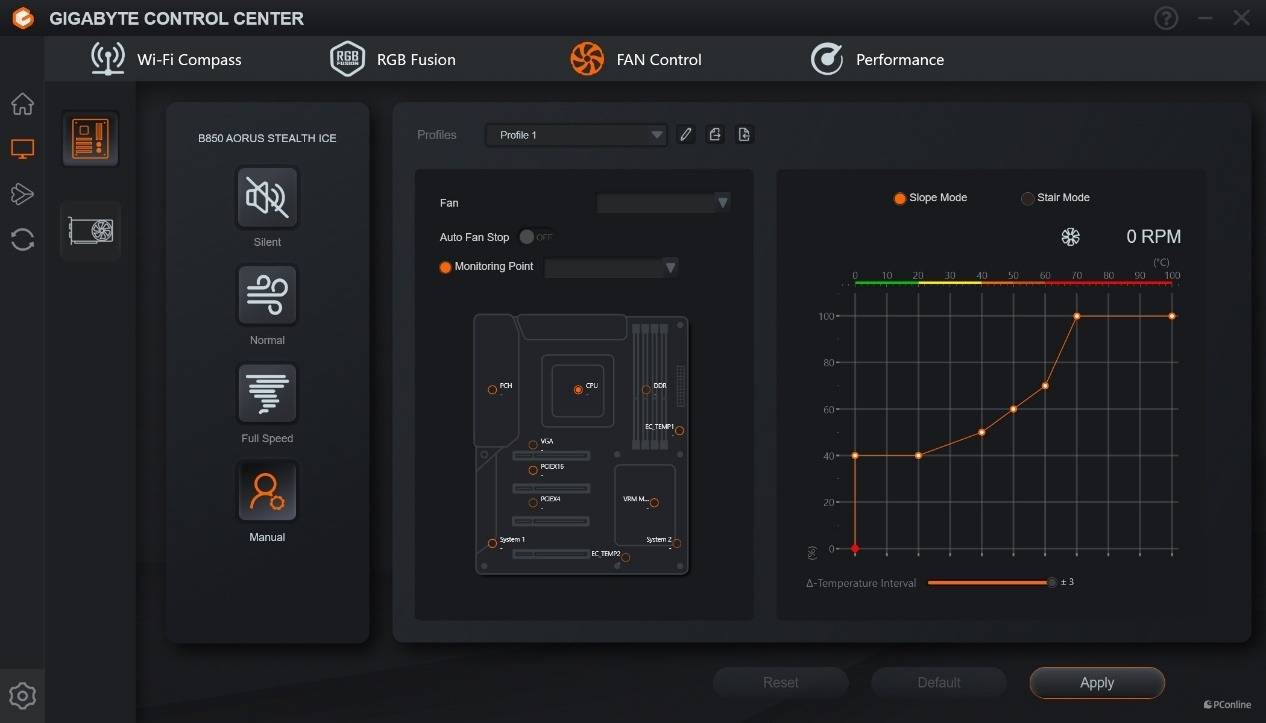The width and height of the screenshot is (1266, 723).
Task: Click the Apply button
Action: [x=1097, y=683]
